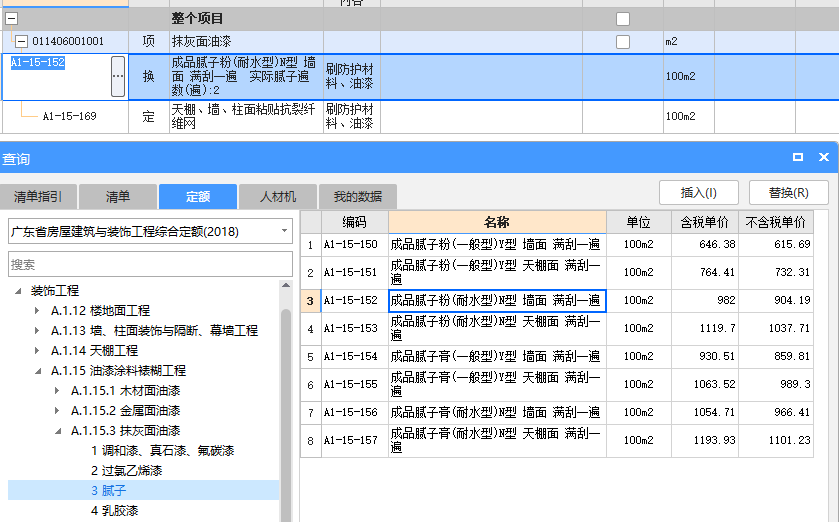Switch to the 定额 tab
The width and height of the screenshot is (839, 522).
pyautogui.click(x=198, y=197)
